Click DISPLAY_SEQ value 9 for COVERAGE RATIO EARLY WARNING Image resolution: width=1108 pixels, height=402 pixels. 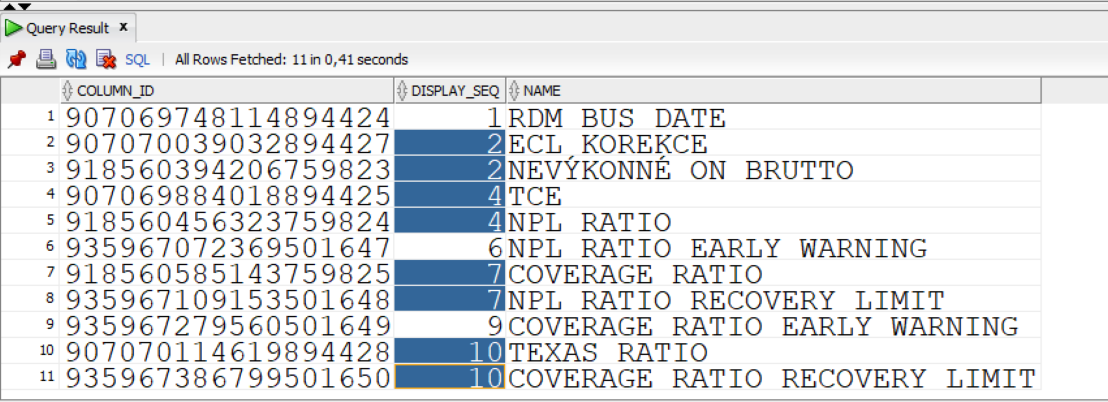pos(449,326)
